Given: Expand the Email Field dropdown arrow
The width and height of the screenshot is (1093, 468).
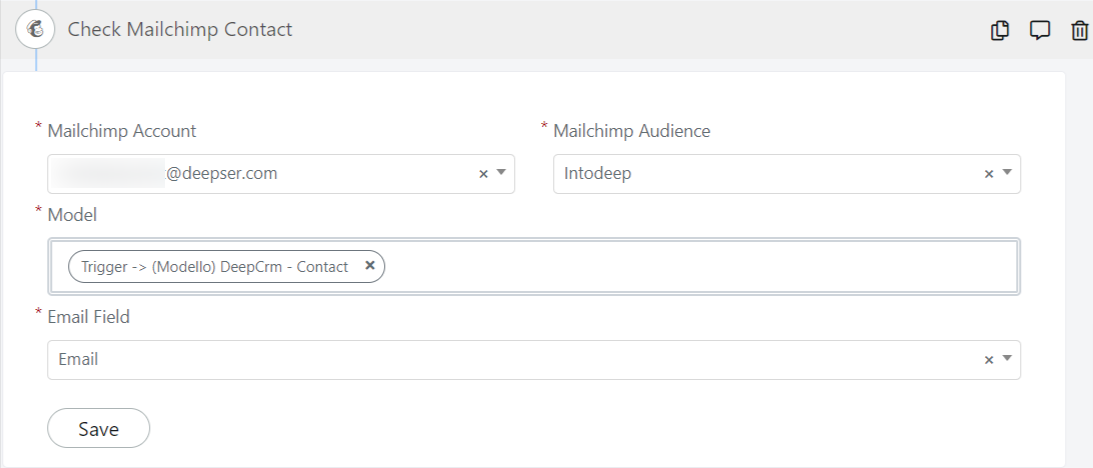Looking at the screenshot, I should tap(1007, 358).
